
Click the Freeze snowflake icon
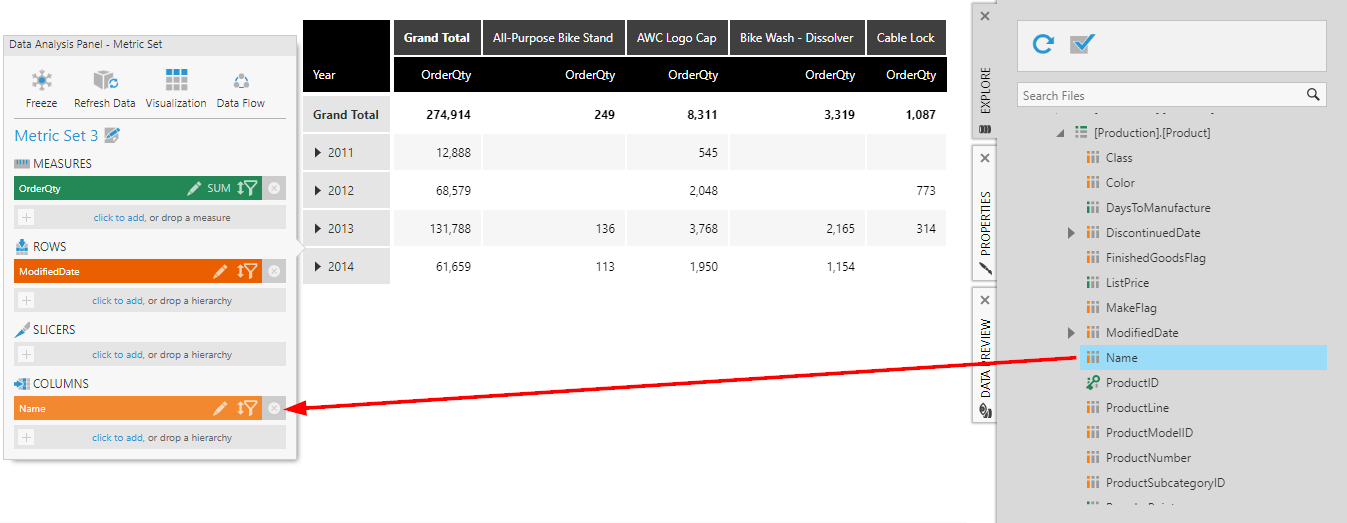(41, 81)
